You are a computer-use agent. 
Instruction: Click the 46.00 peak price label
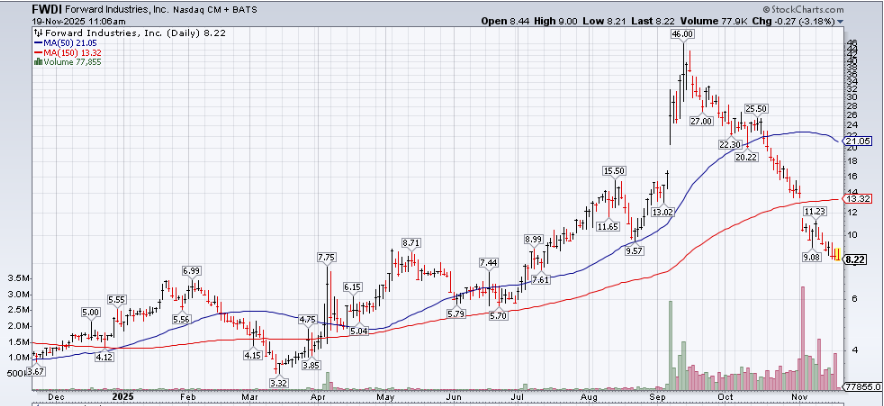tap(682, 34)
